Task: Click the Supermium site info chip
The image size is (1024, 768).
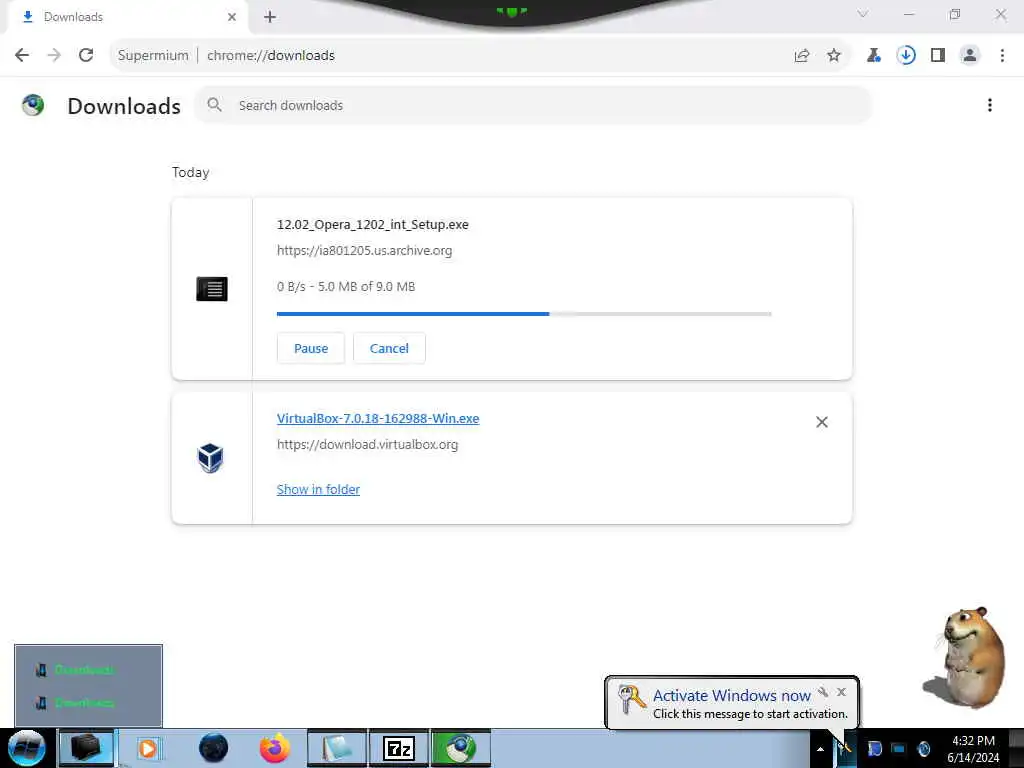Action: (x=153, y=56)
